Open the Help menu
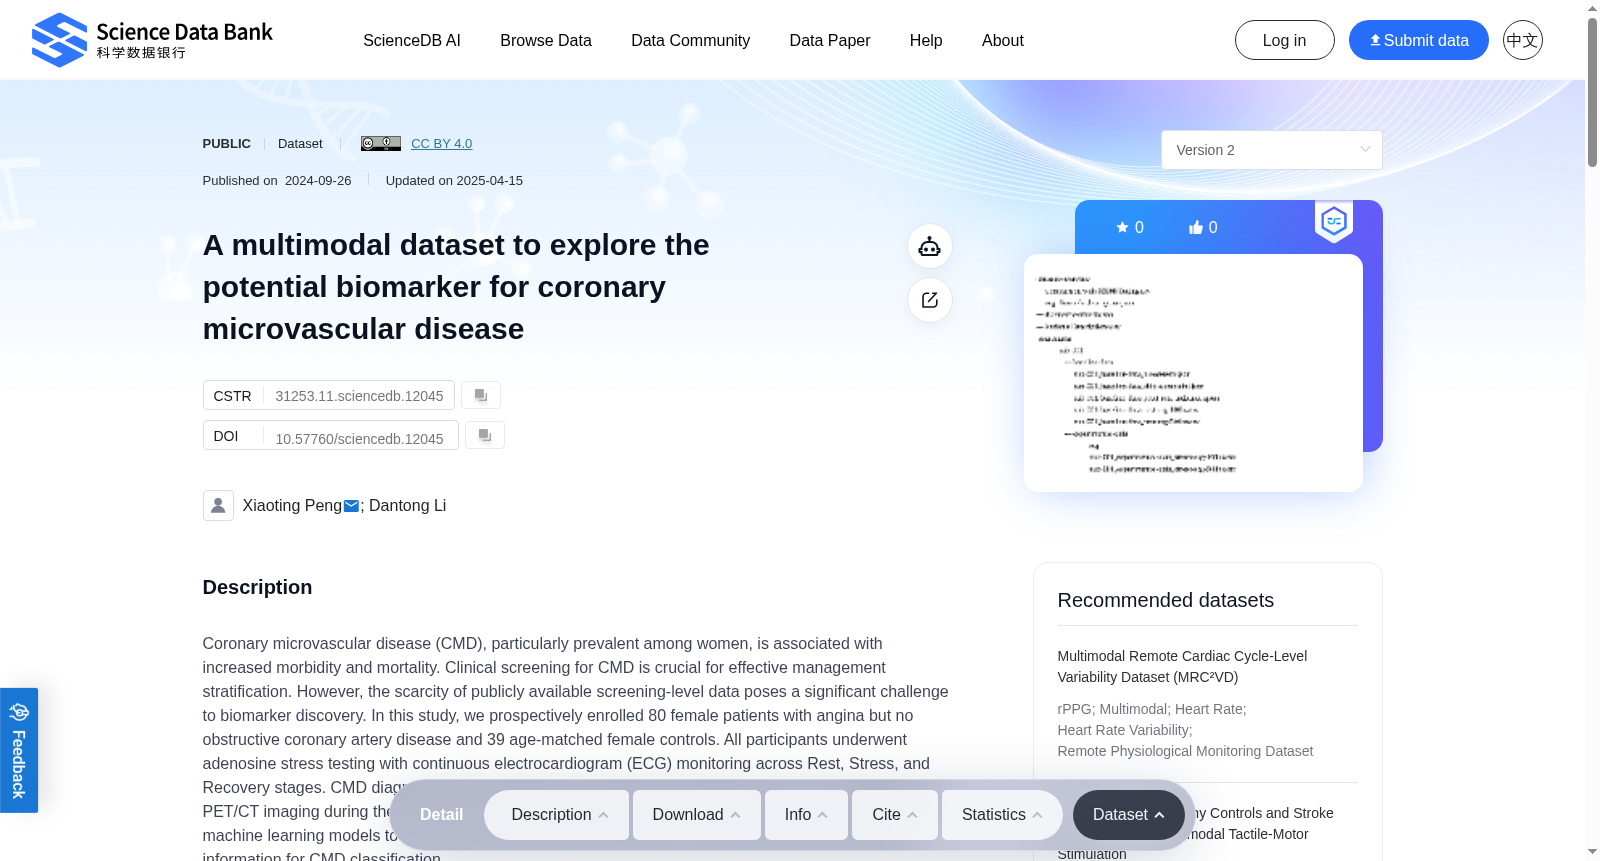Screen dimensions: 1600x861 pyautogui.click(x=926, y=40)
